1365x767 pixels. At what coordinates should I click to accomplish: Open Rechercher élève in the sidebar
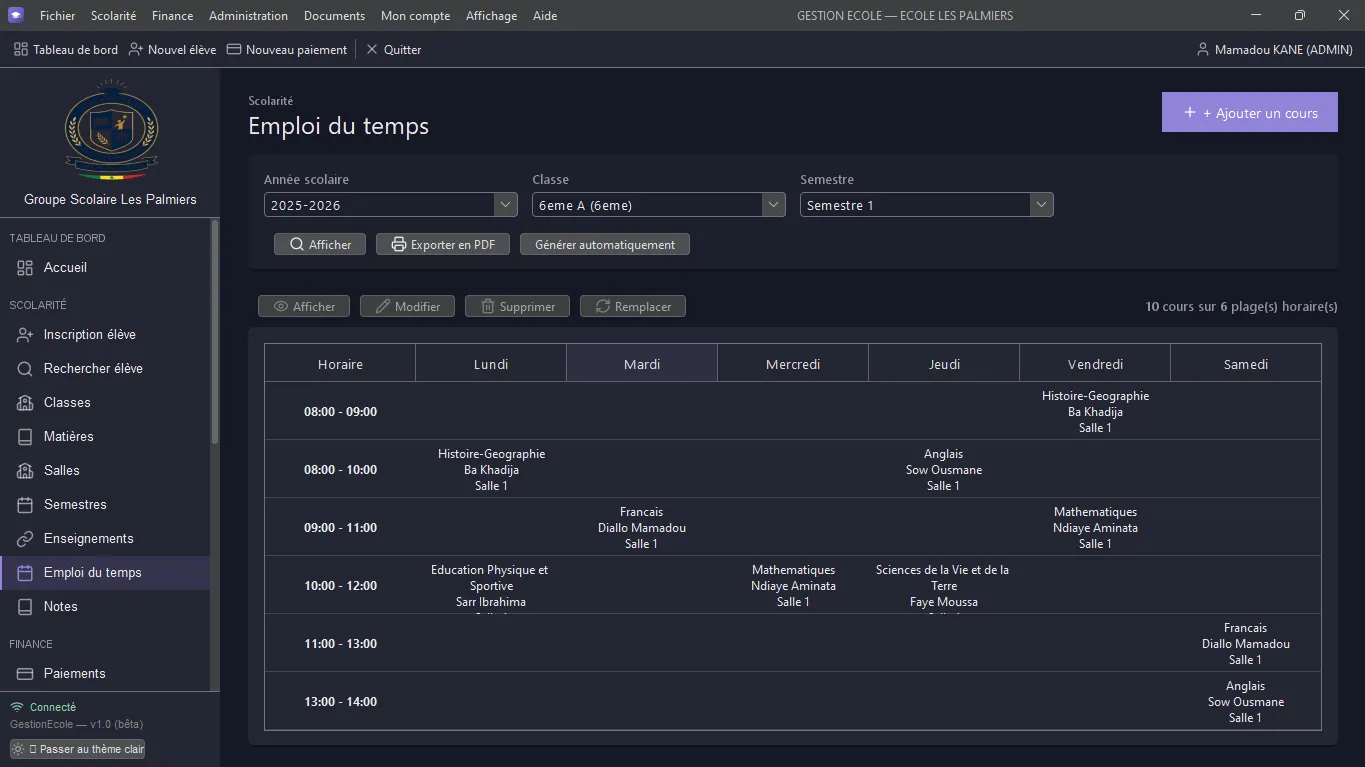click(x=105, y=368)
